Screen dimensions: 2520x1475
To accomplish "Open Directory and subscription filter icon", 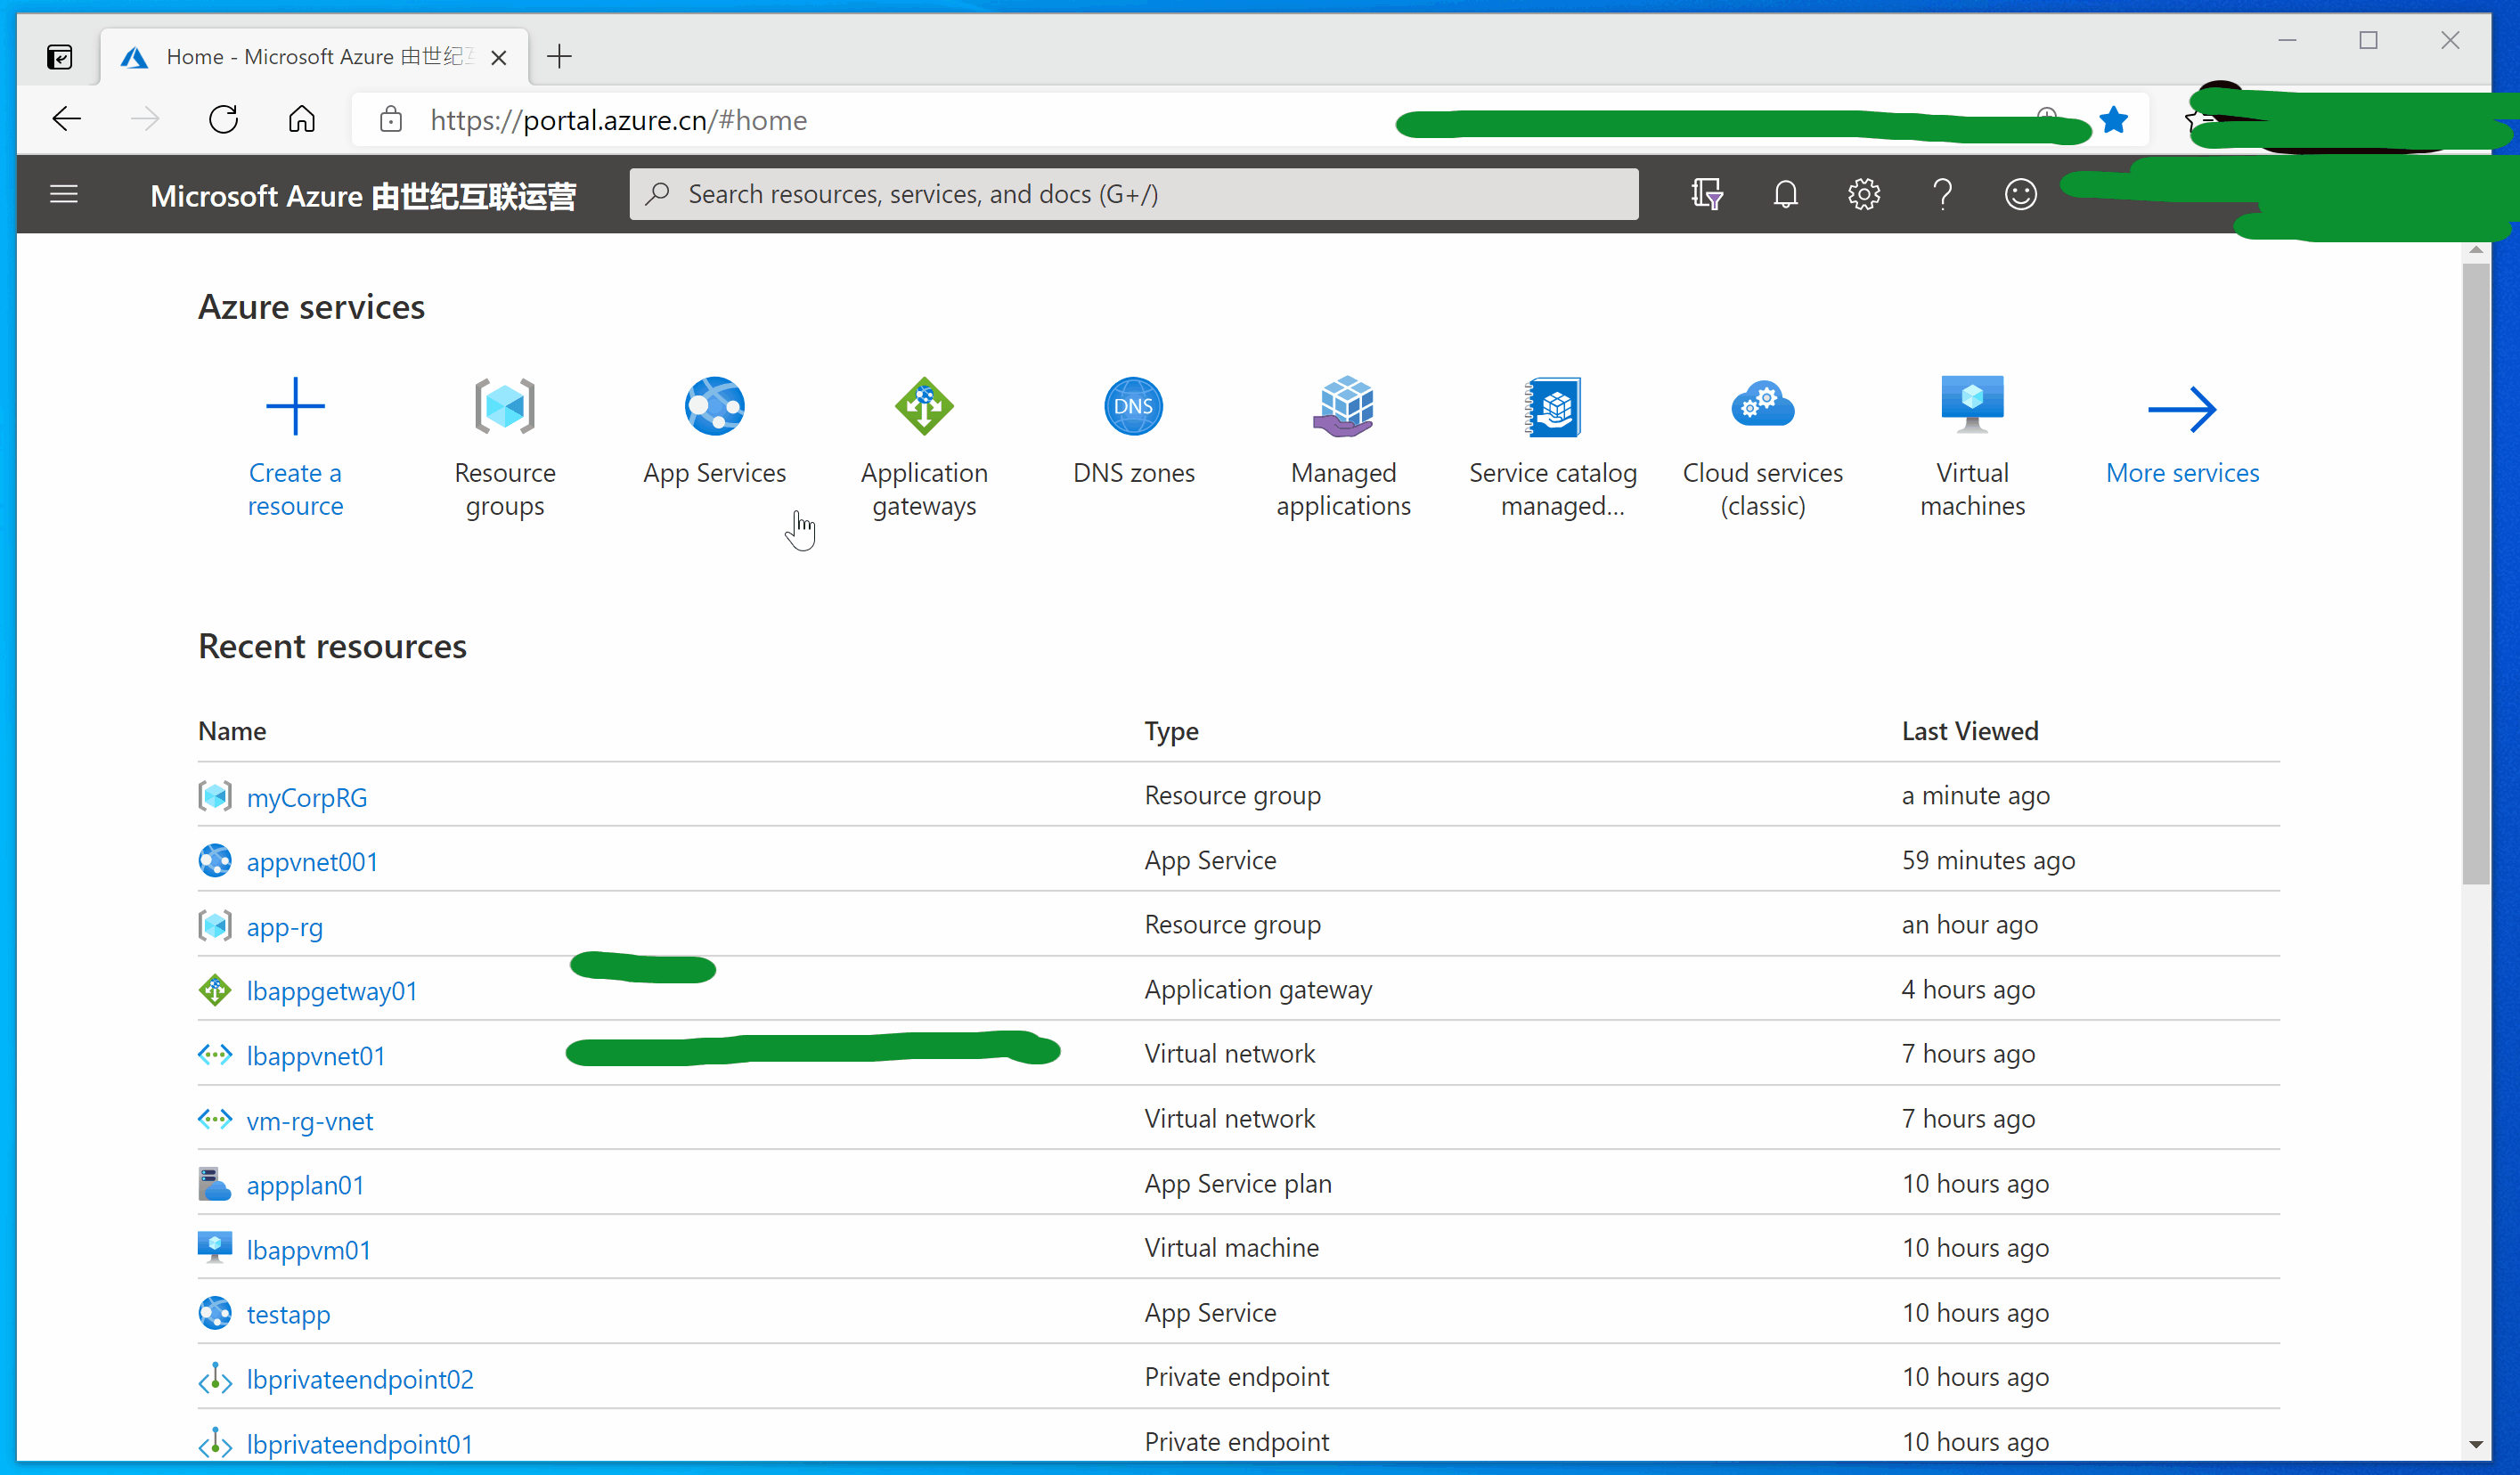I will click(x=1706, y=194).
